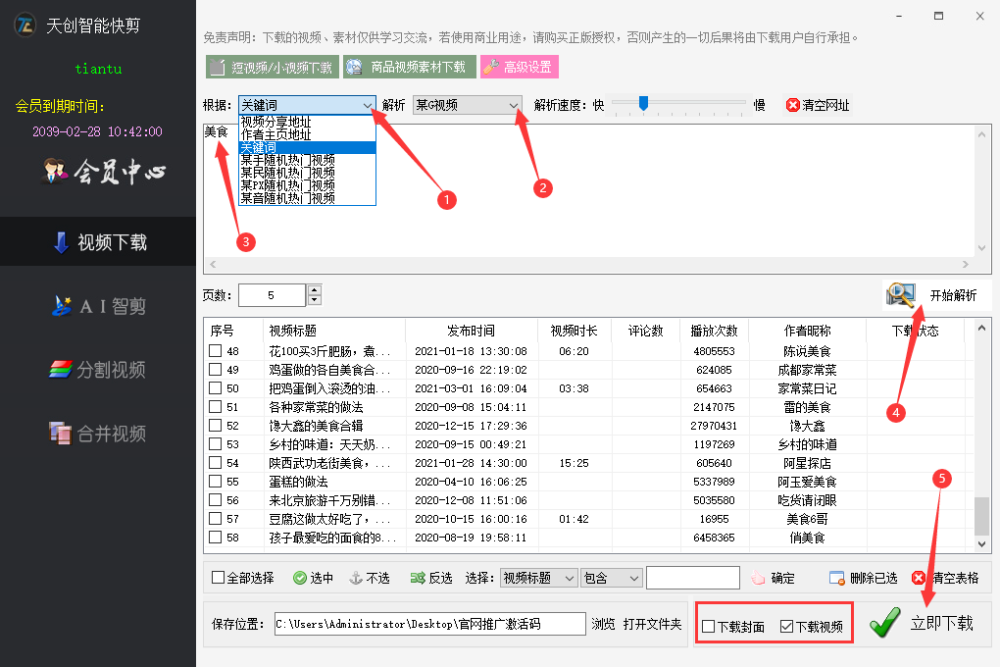Screen dimensions: 1000x667
Task: Click the filter text input box
Action: pos(693,578)
